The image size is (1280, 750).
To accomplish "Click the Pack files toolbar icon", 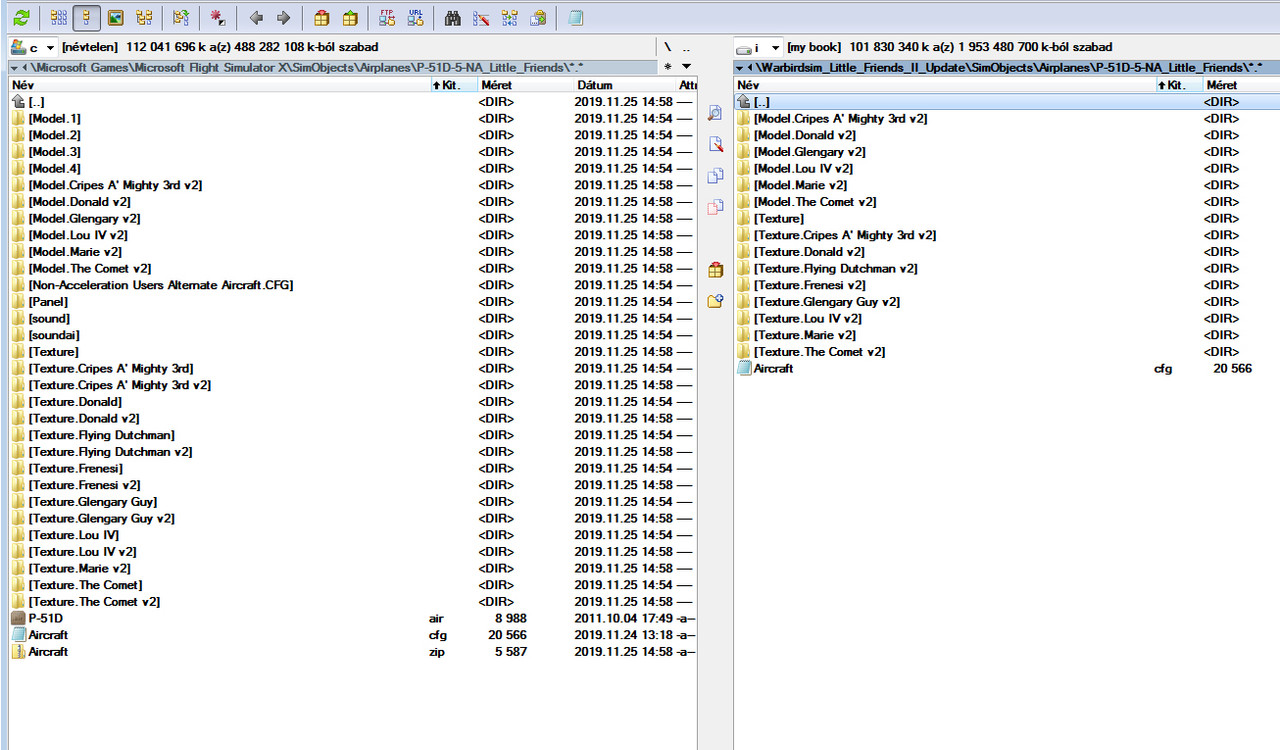I will 320,17.
